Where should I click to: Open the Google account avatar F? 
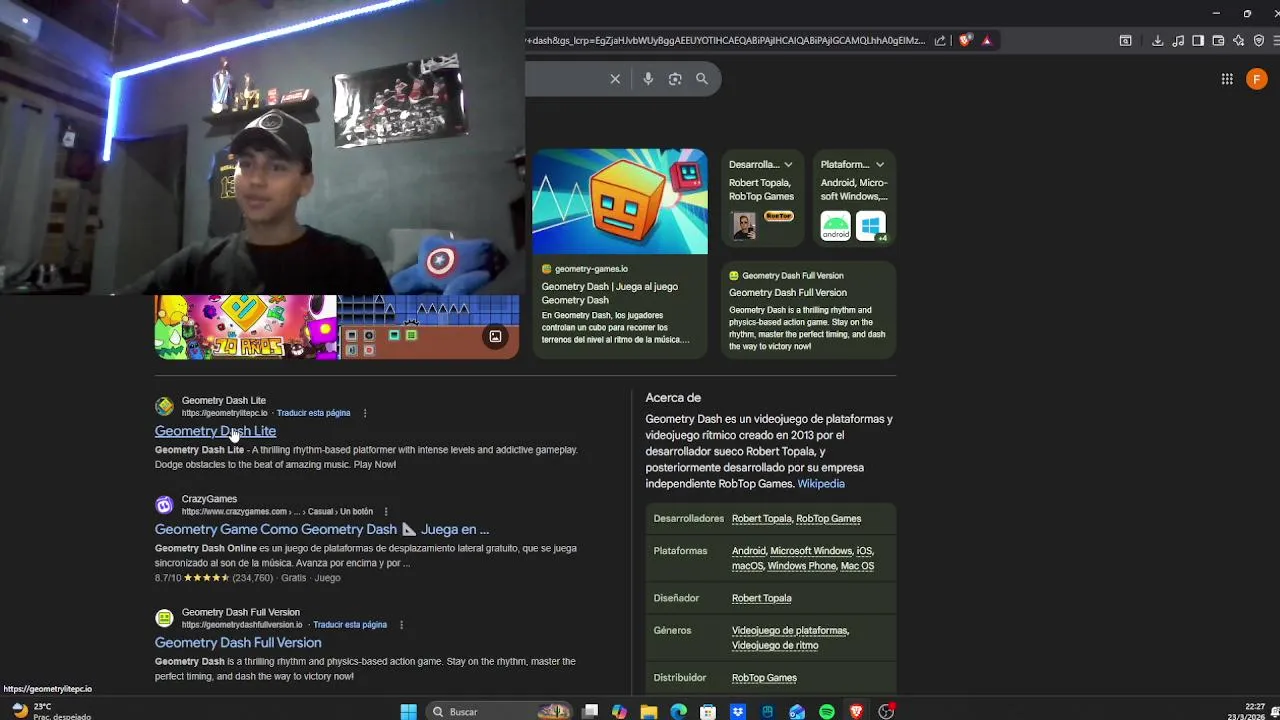coord(1257,79)
